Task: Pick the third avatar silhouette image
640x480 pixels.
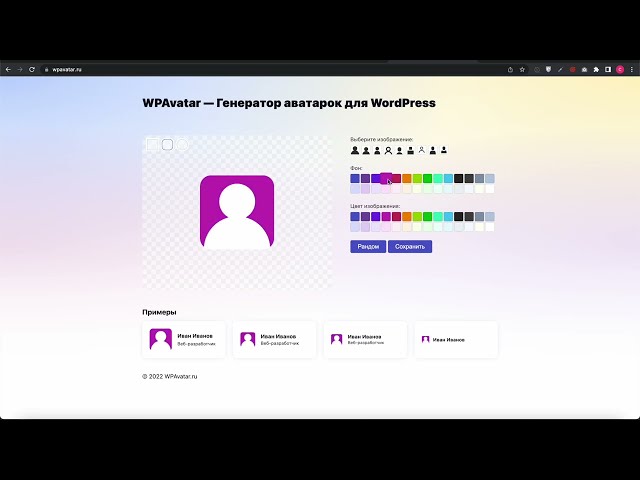Action: 377,151
